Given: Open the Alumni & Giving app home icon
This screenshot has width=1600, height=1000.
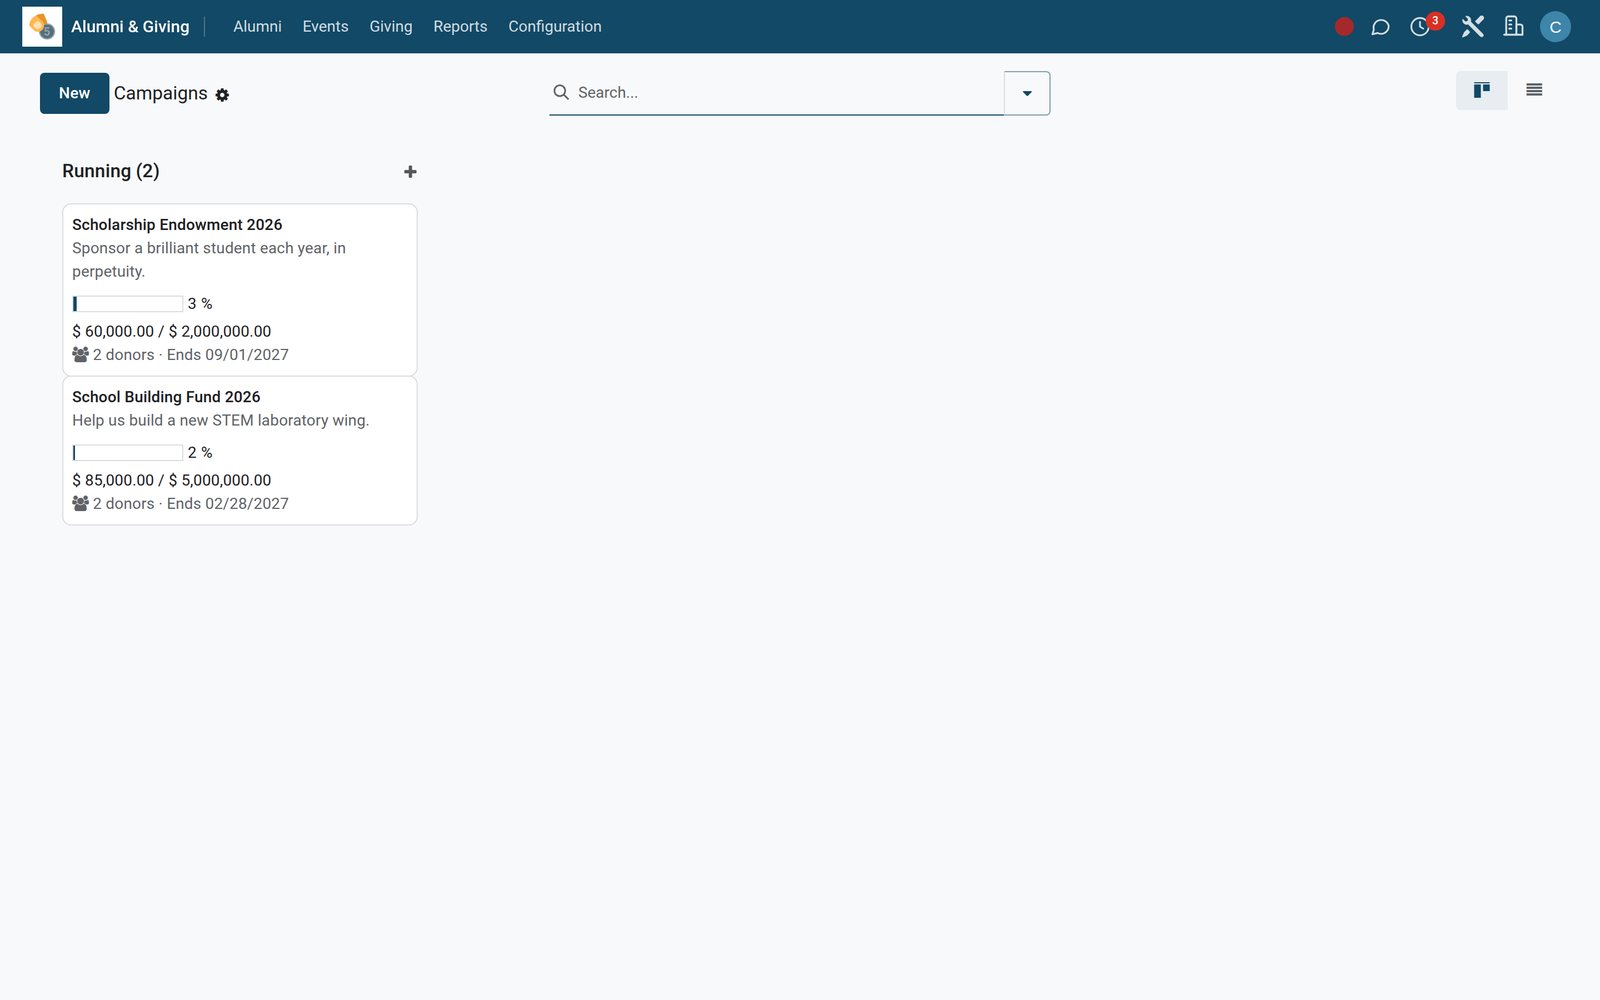Looking at the screenshot, I should click(42, 27).
